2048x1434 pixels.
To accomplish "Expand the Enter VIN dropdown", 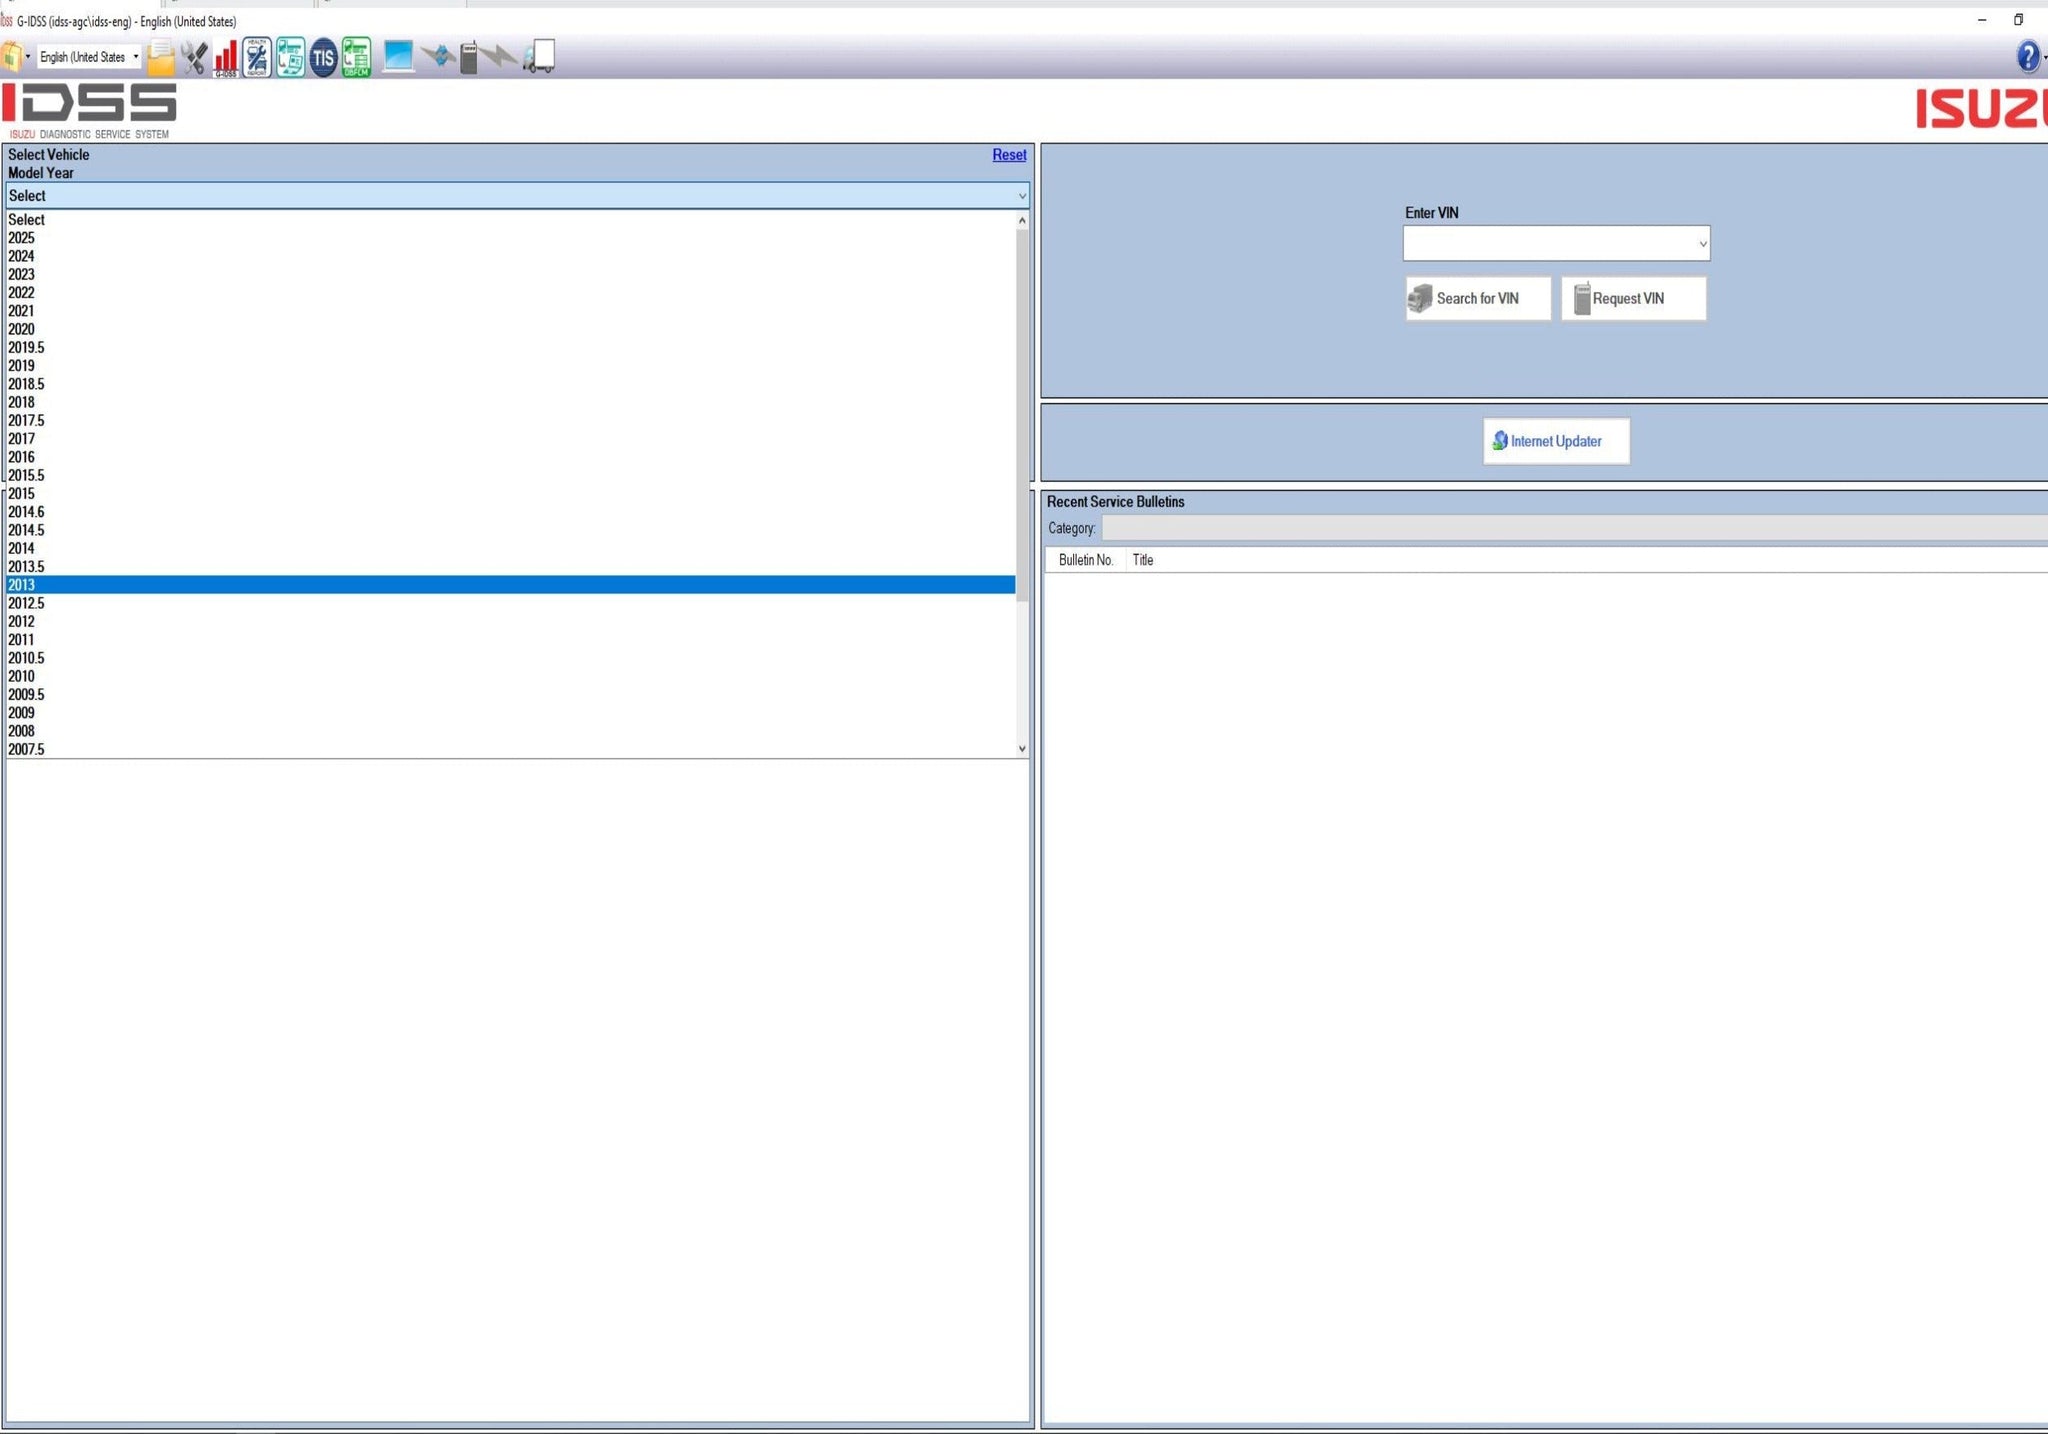I will 1702,244.
